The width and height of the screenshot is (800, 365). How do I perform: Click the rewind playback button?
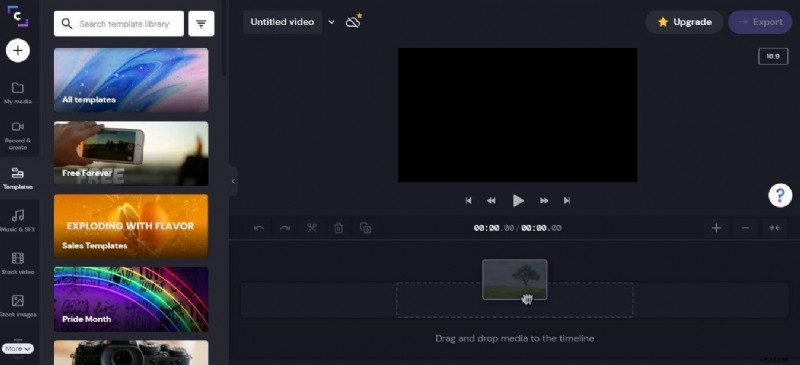click(491, 201)
